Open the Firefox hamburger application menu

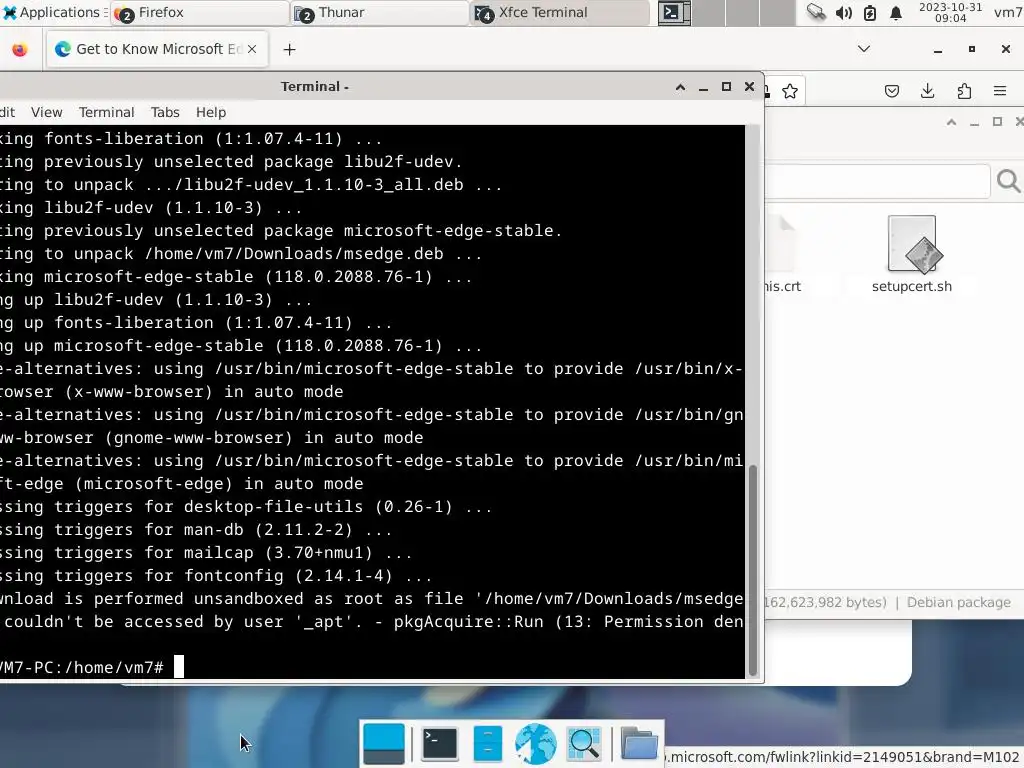point(1000,91)
